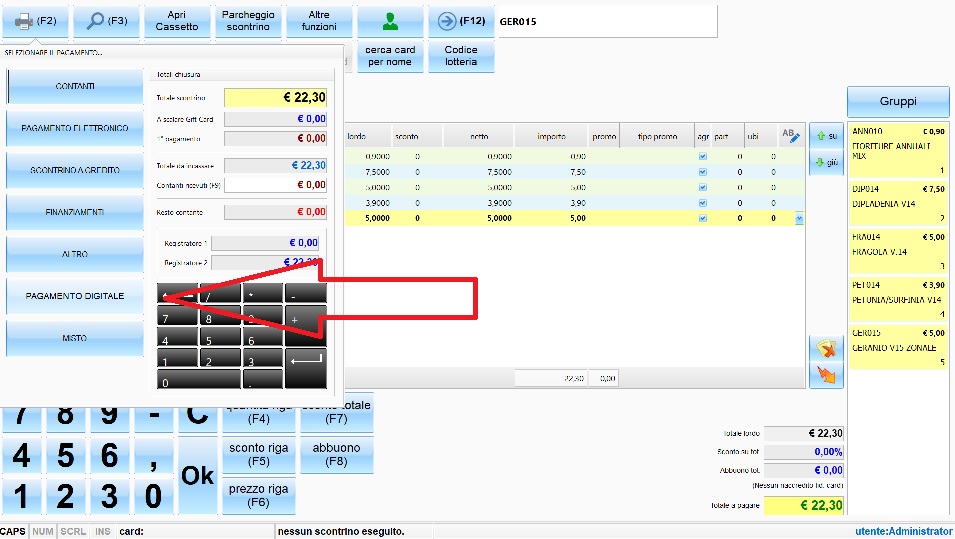
Task: Toggle 'agr' checkbox in the 3,90 row
Action: (703, 203)
